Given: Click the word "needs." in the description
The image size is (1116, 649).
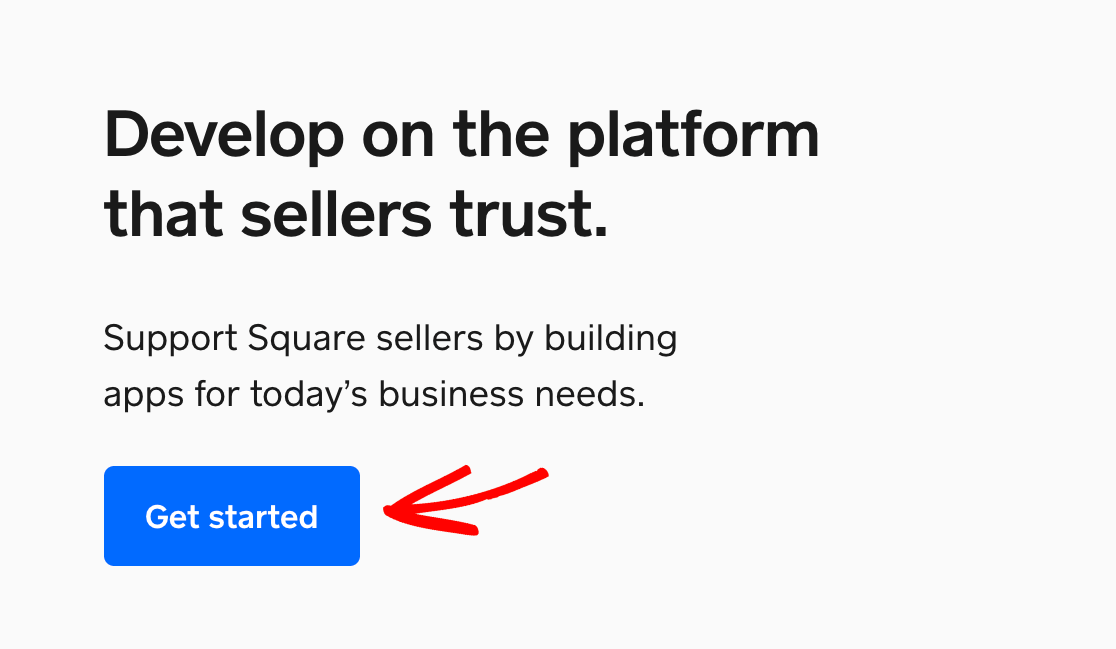Looking at the screenshot, I should click(x=590, y=395).
